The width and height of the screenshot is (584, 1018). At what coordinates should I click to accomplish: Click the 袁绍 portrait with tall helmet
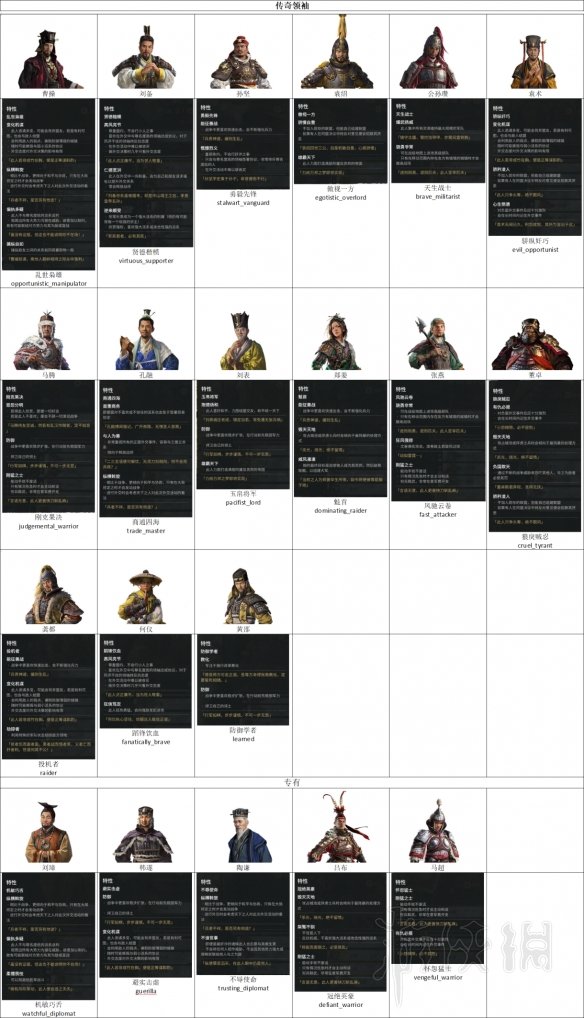[x=340, y=52]
